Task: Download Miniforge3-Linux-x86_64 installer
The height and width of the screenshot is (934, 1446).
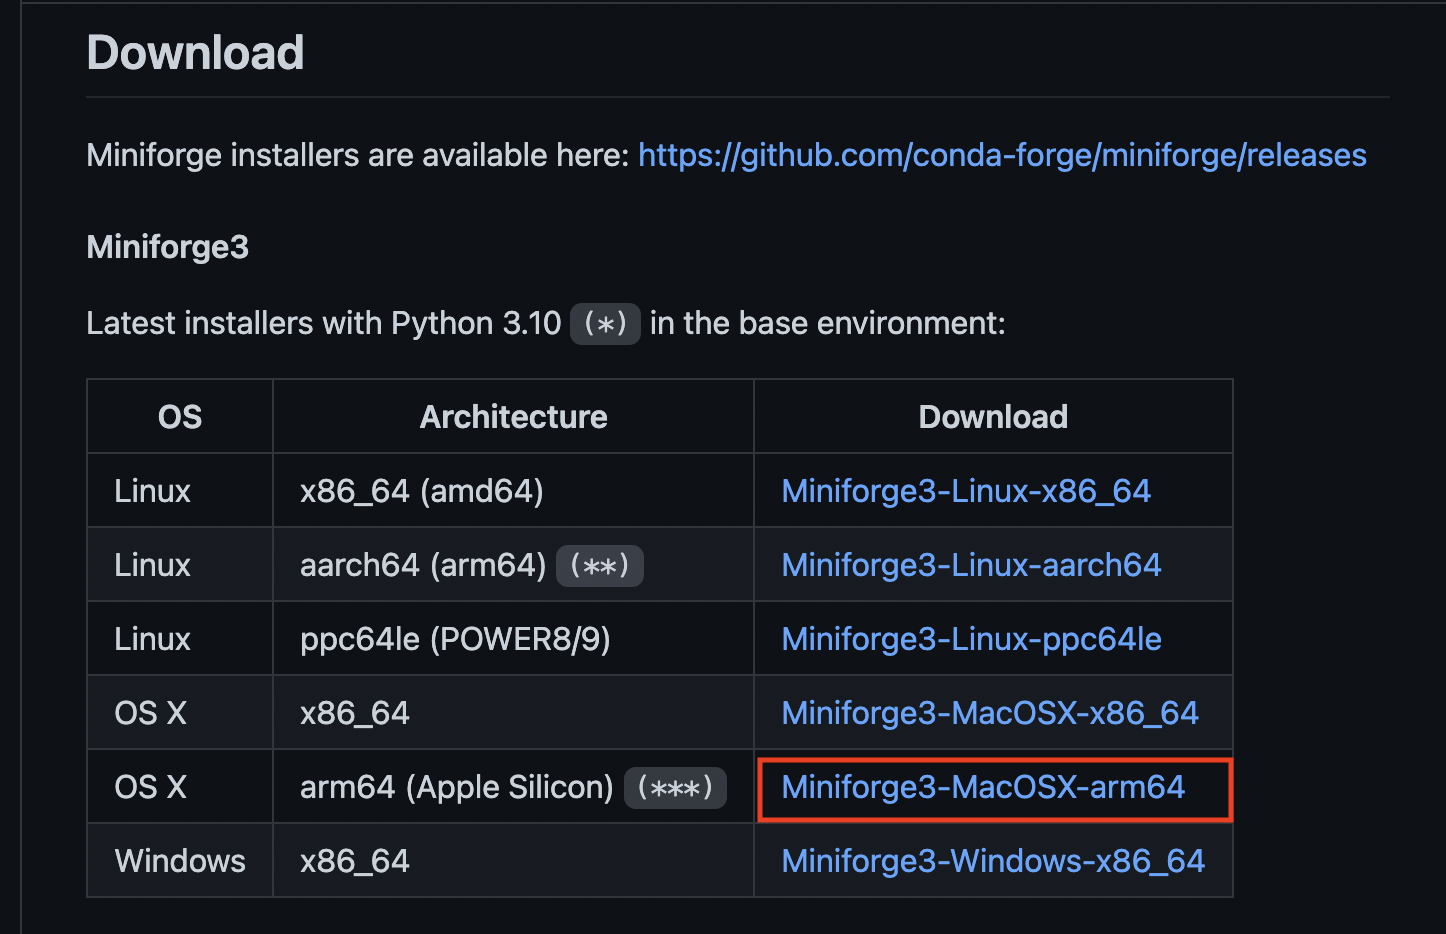Action: tap(966, 491)
